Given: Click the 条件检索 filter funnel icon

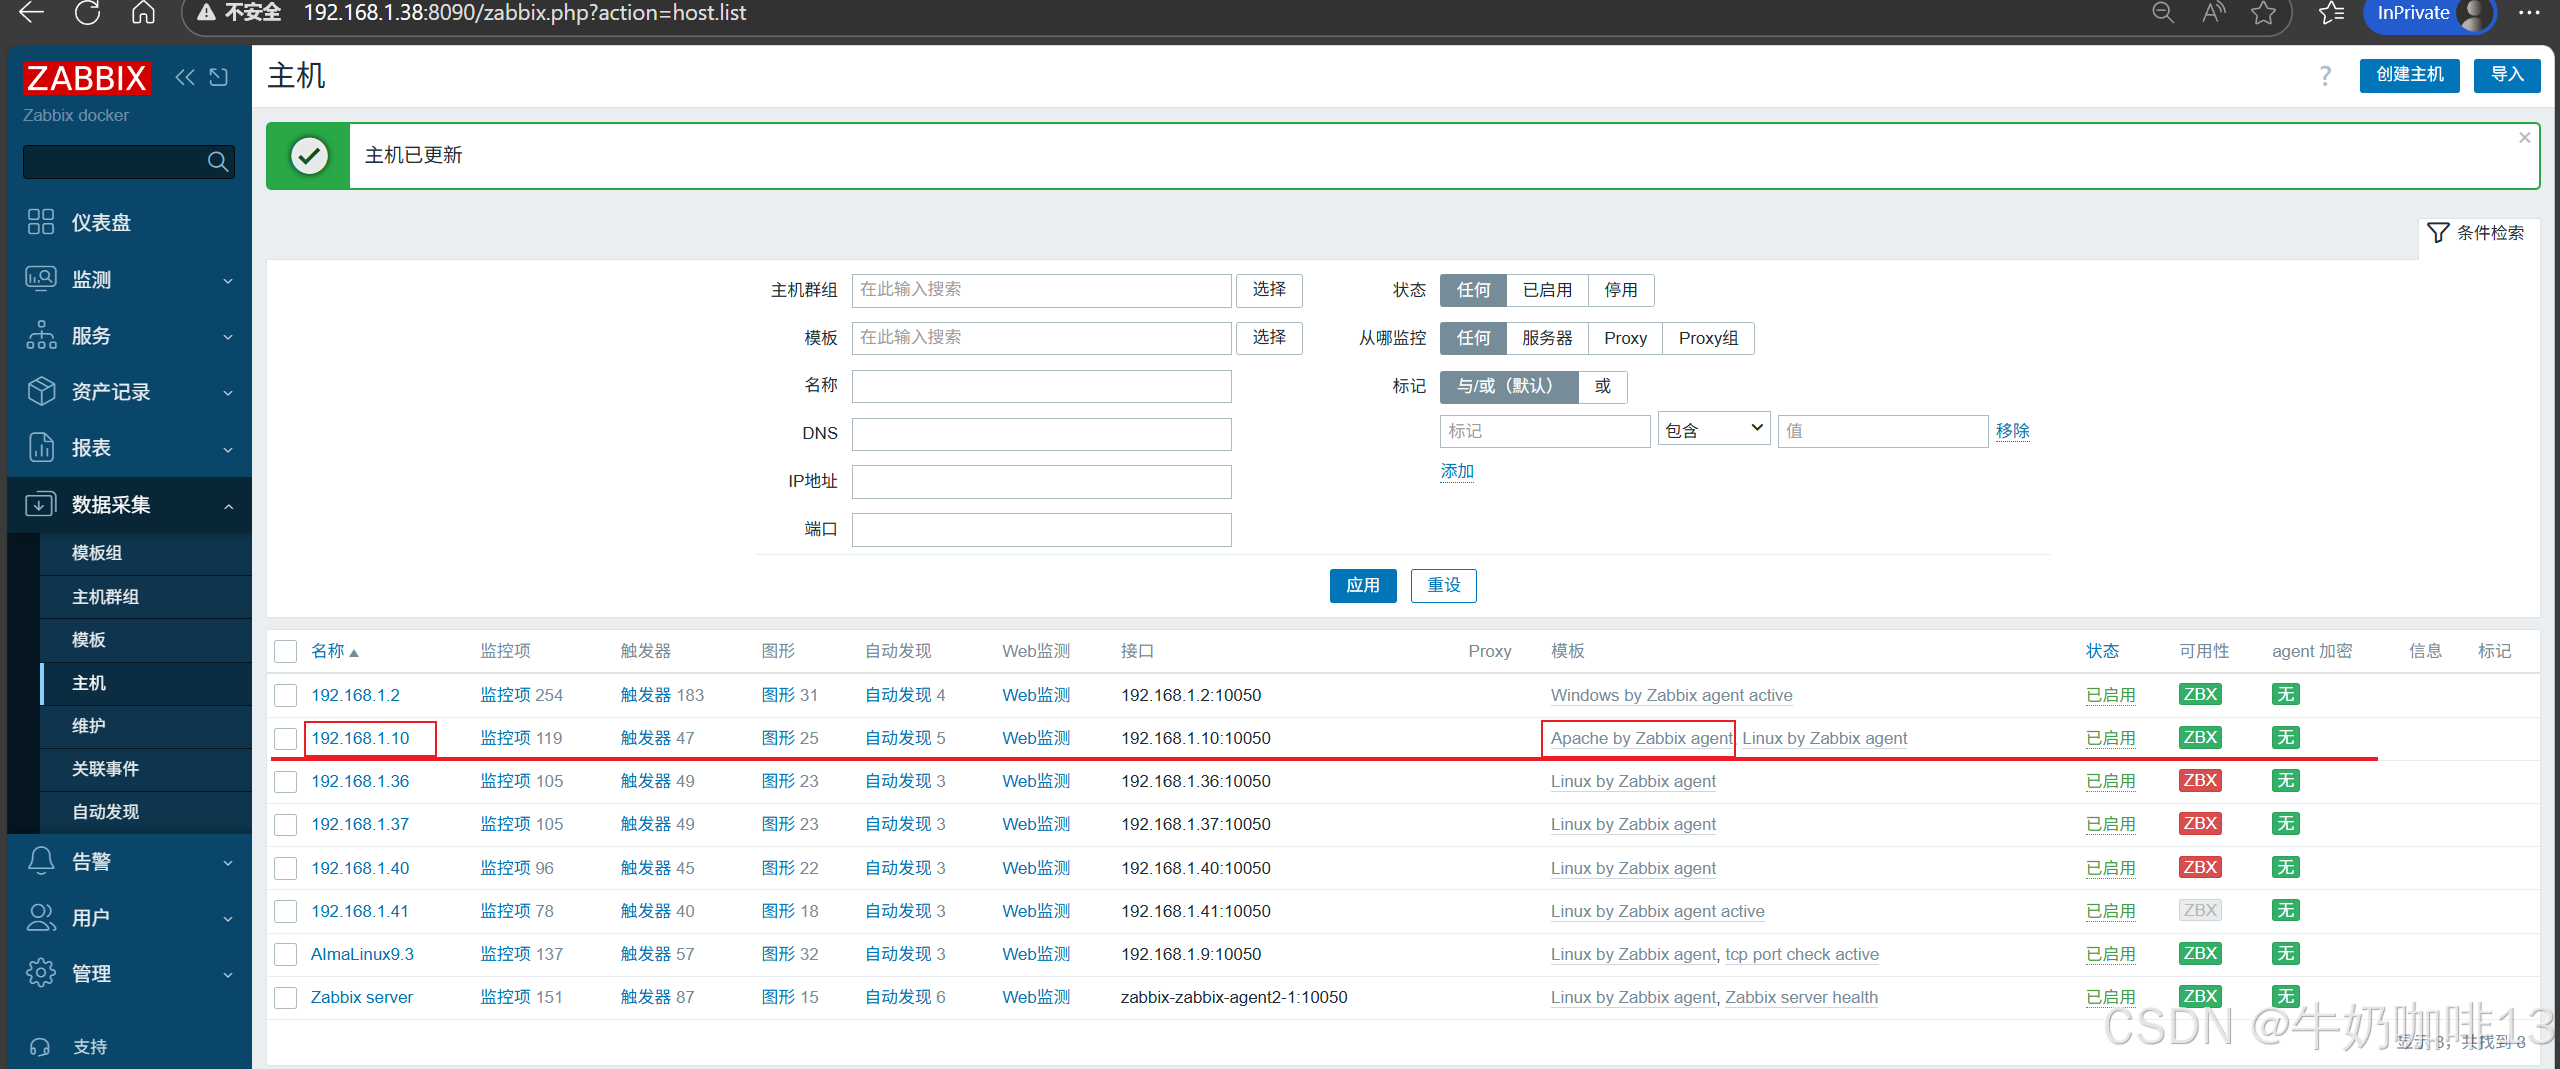Looking at the screenshot, I should (2438, 233).
